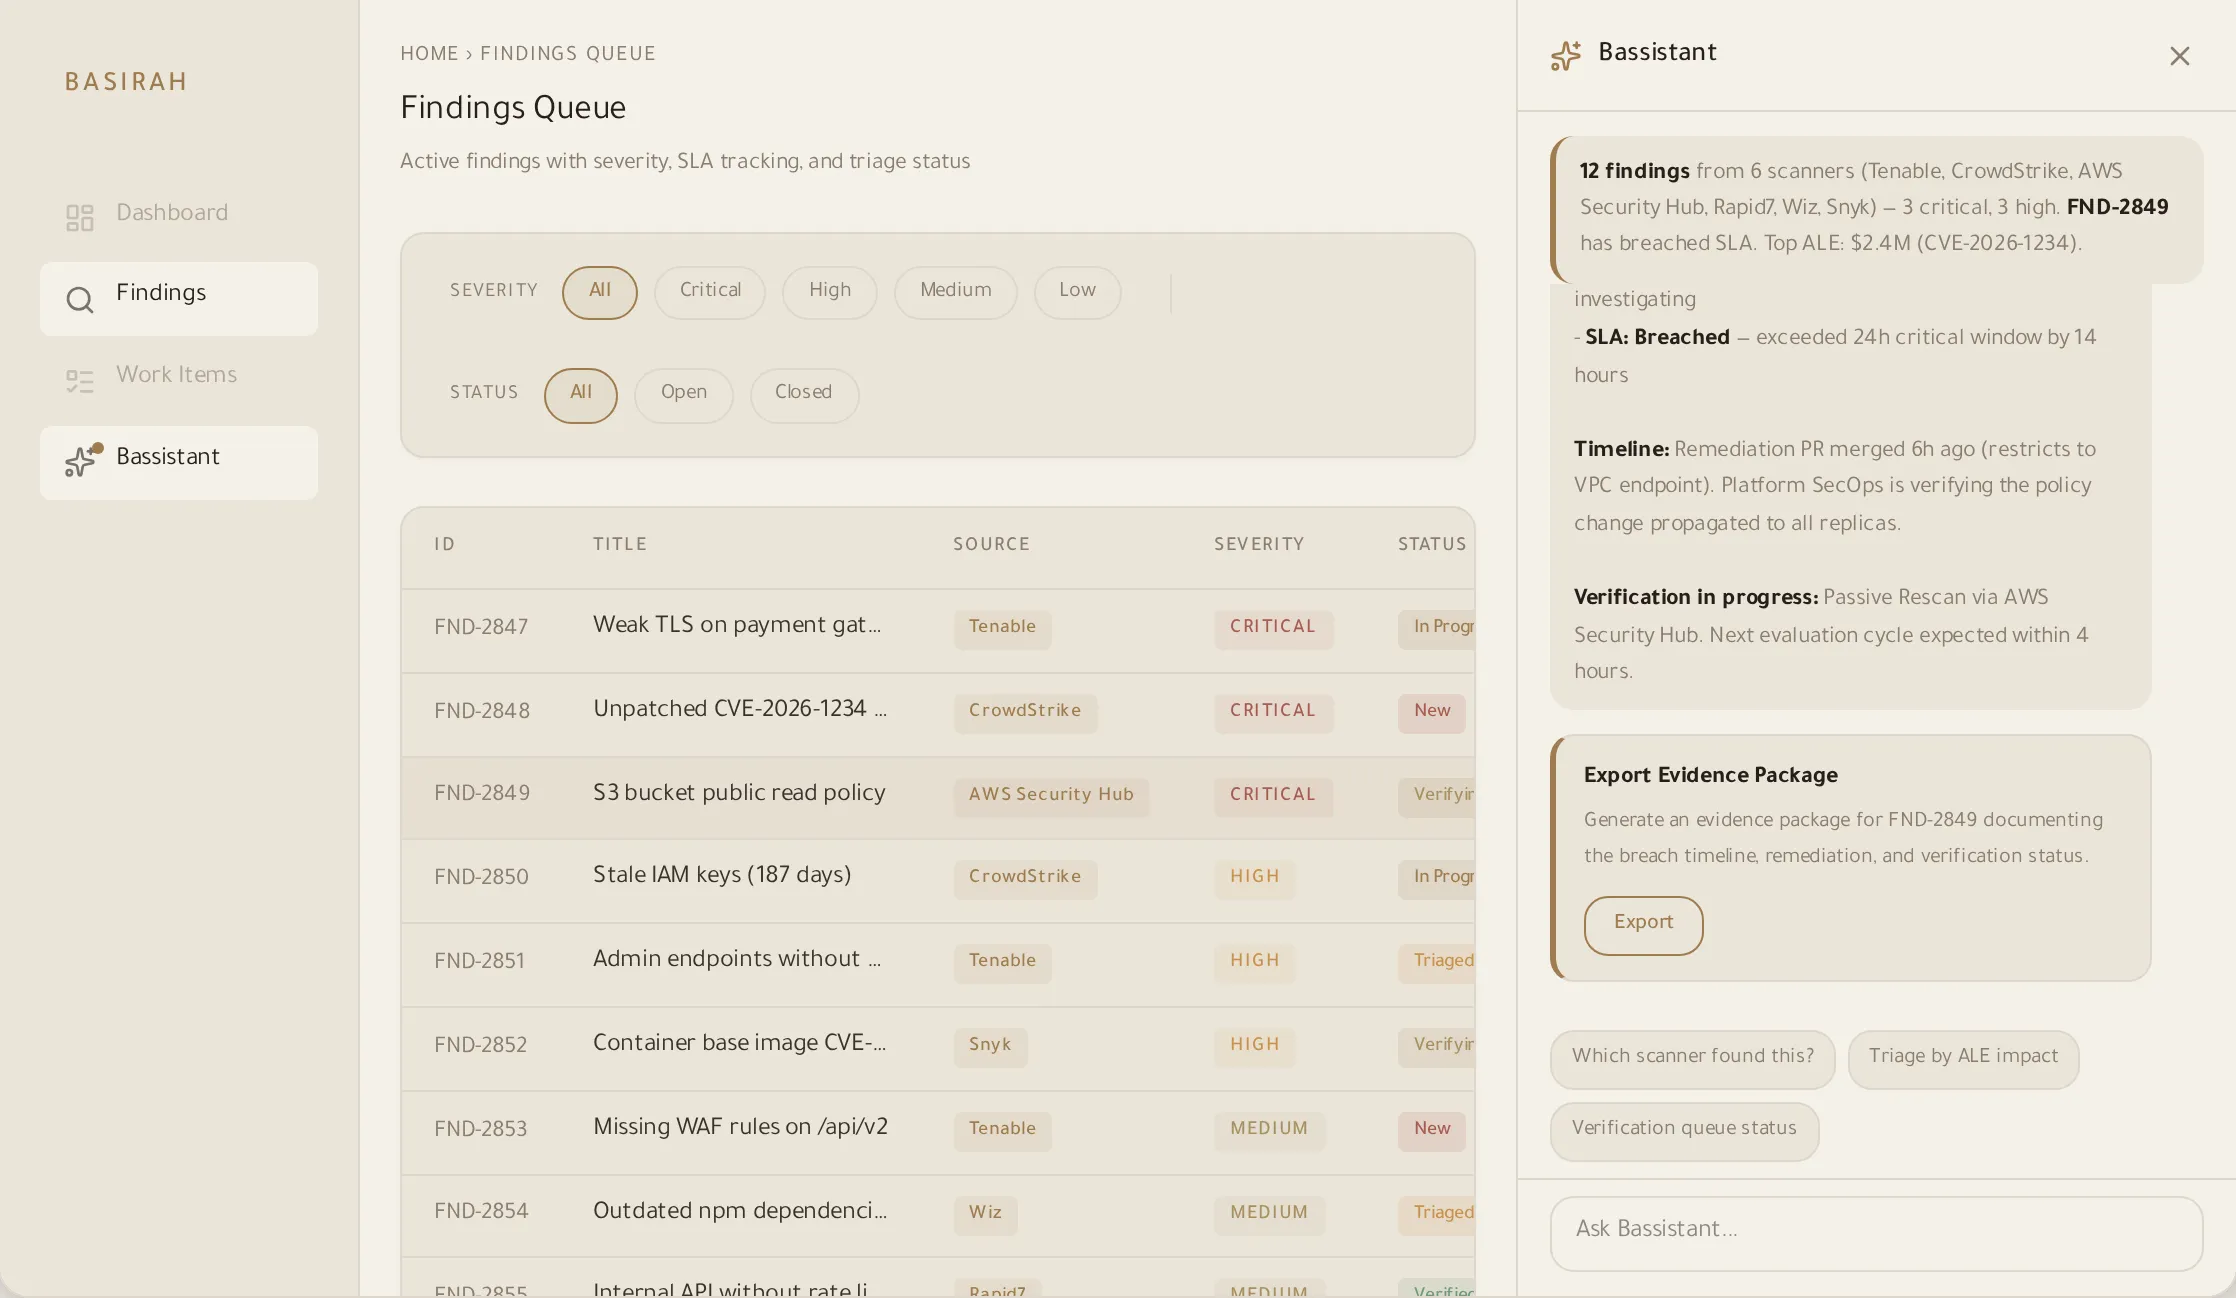Open Work Items in the sidebar
The image size is (2236, 1298).
177,376
